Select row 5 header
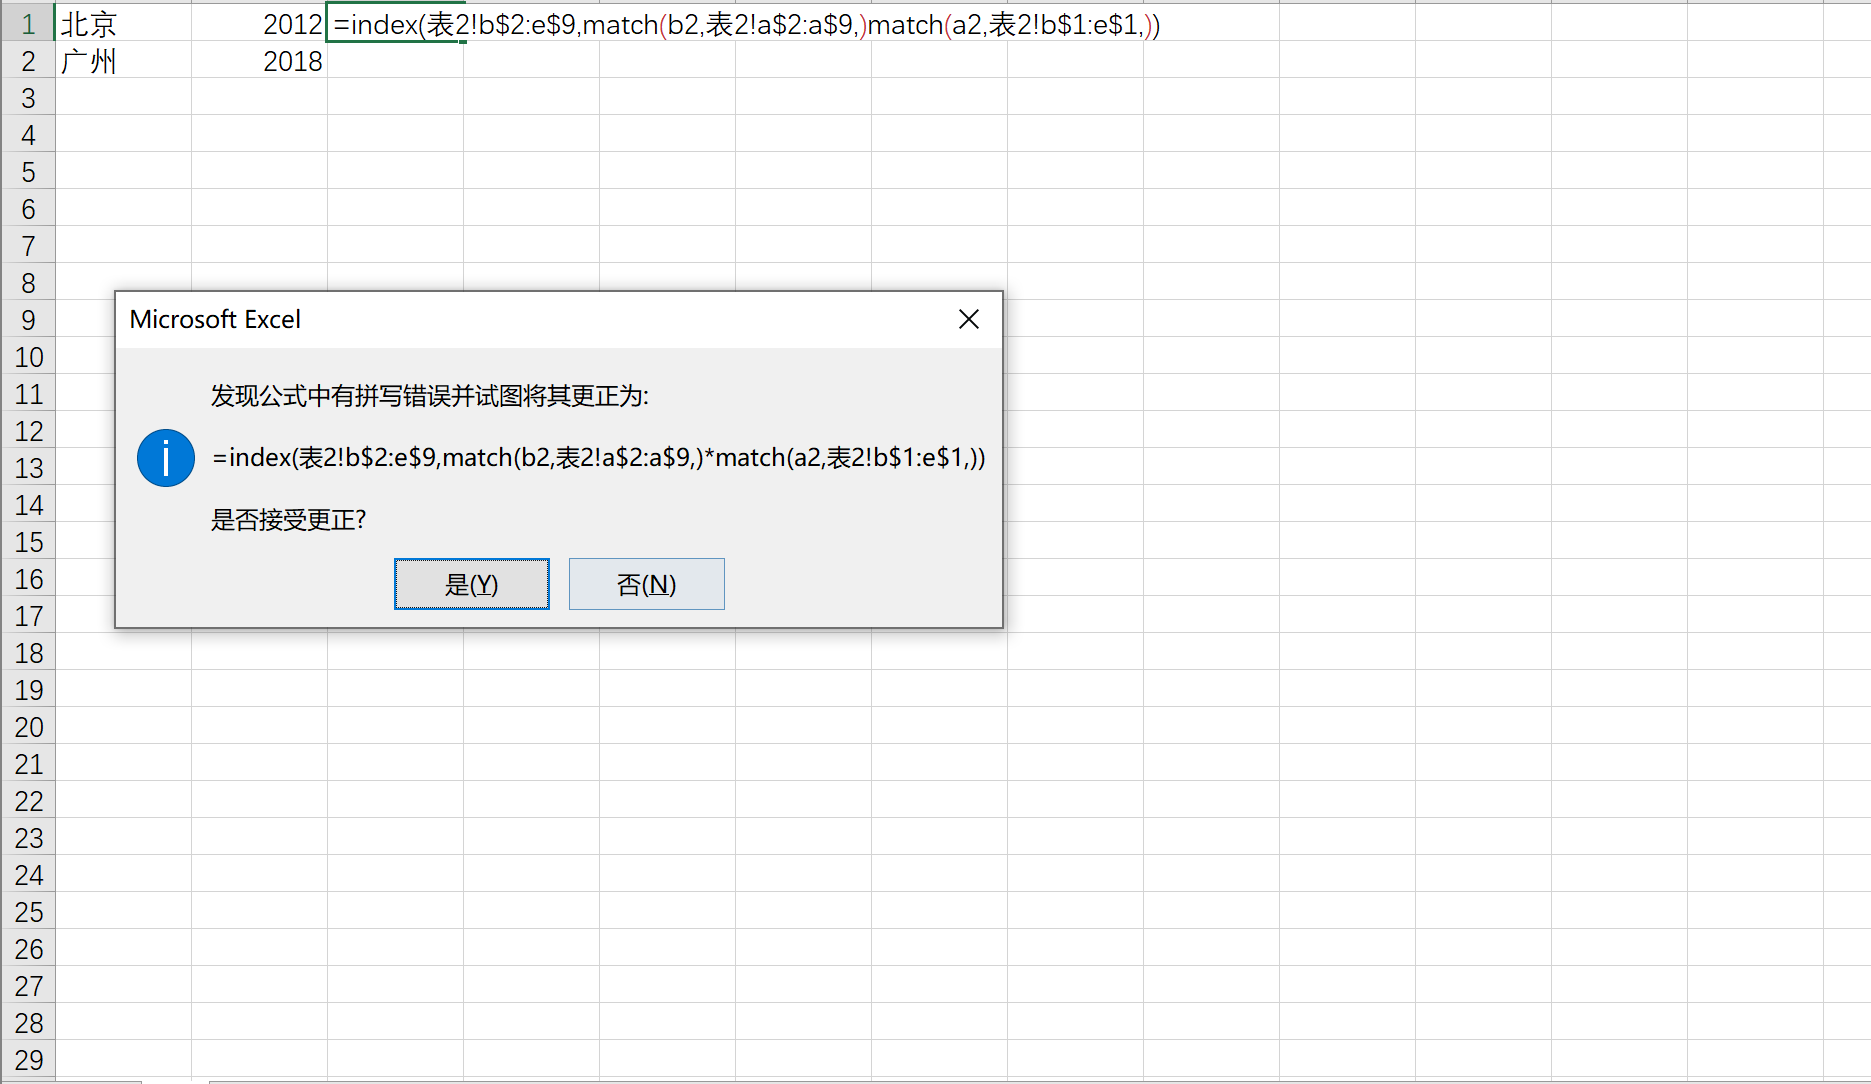 28,172
